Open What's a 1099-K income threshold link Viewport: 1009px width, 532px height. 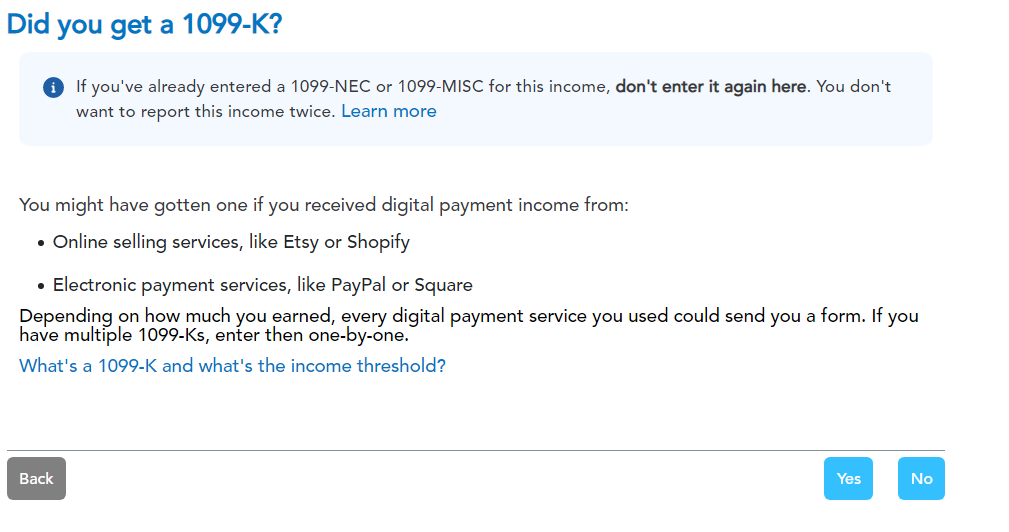tap(232, 365)
